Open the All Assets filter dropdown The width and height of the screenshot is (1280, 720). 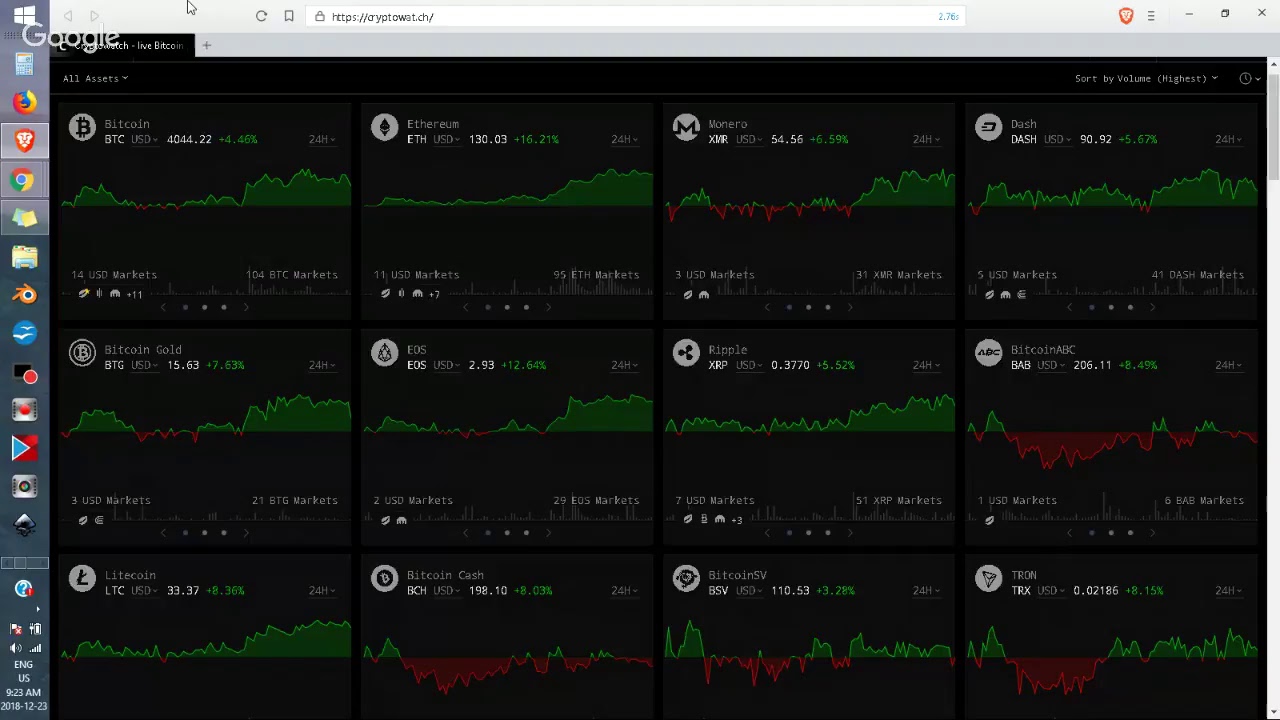pos(95,78)
